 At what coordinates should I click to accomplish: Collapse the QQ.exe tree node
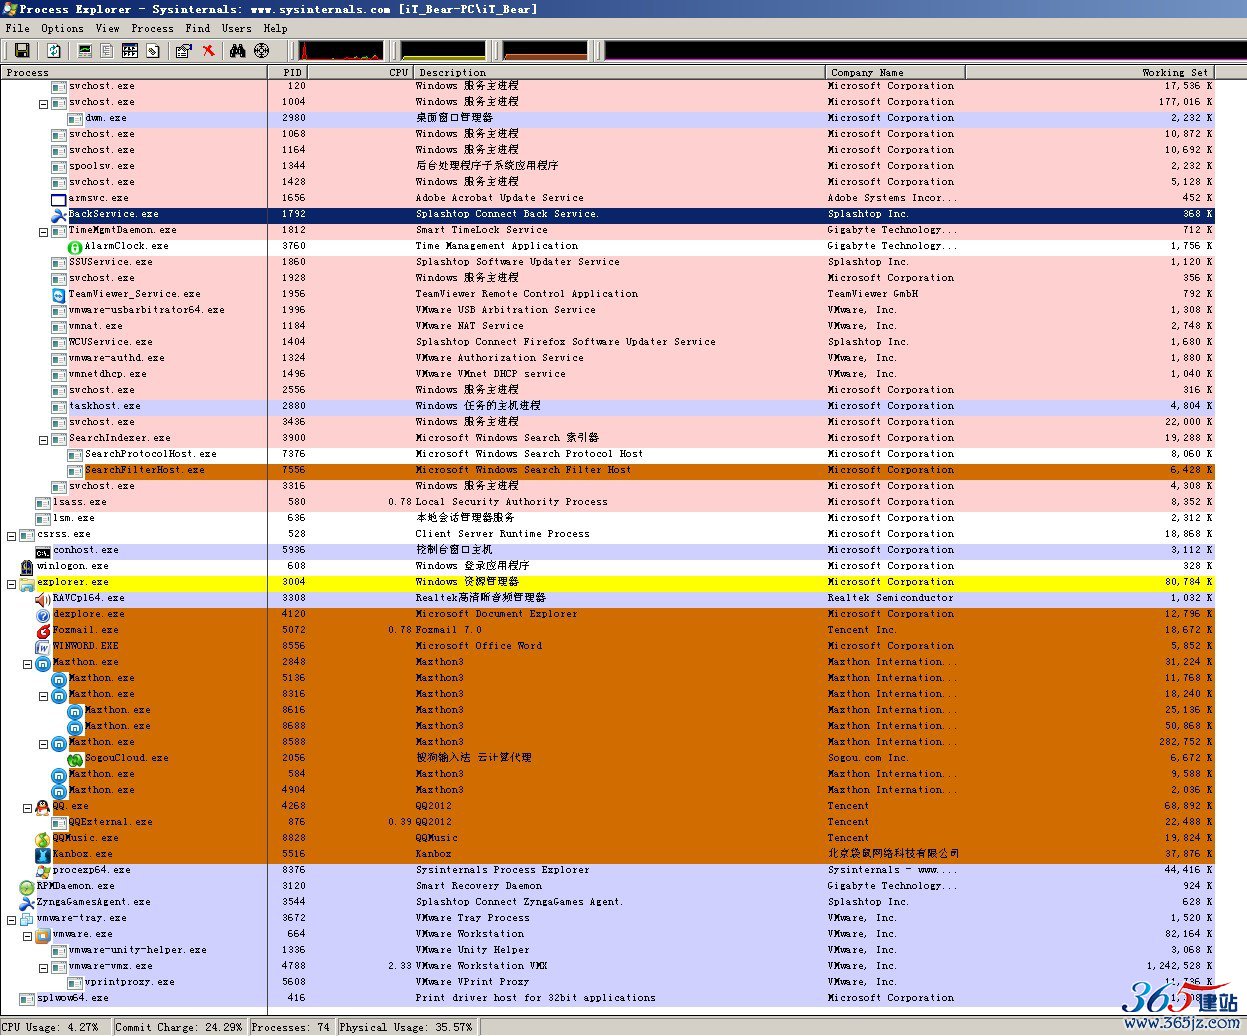(x=27, y=807)
